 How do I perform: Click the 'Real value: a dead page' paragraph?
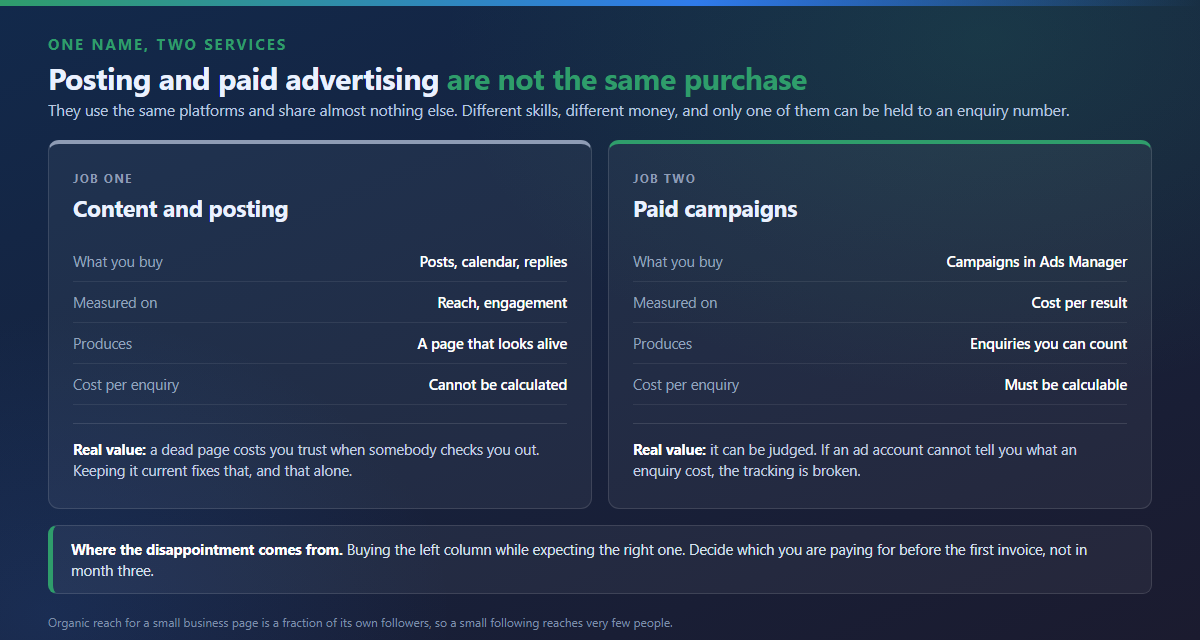point(307,460)
